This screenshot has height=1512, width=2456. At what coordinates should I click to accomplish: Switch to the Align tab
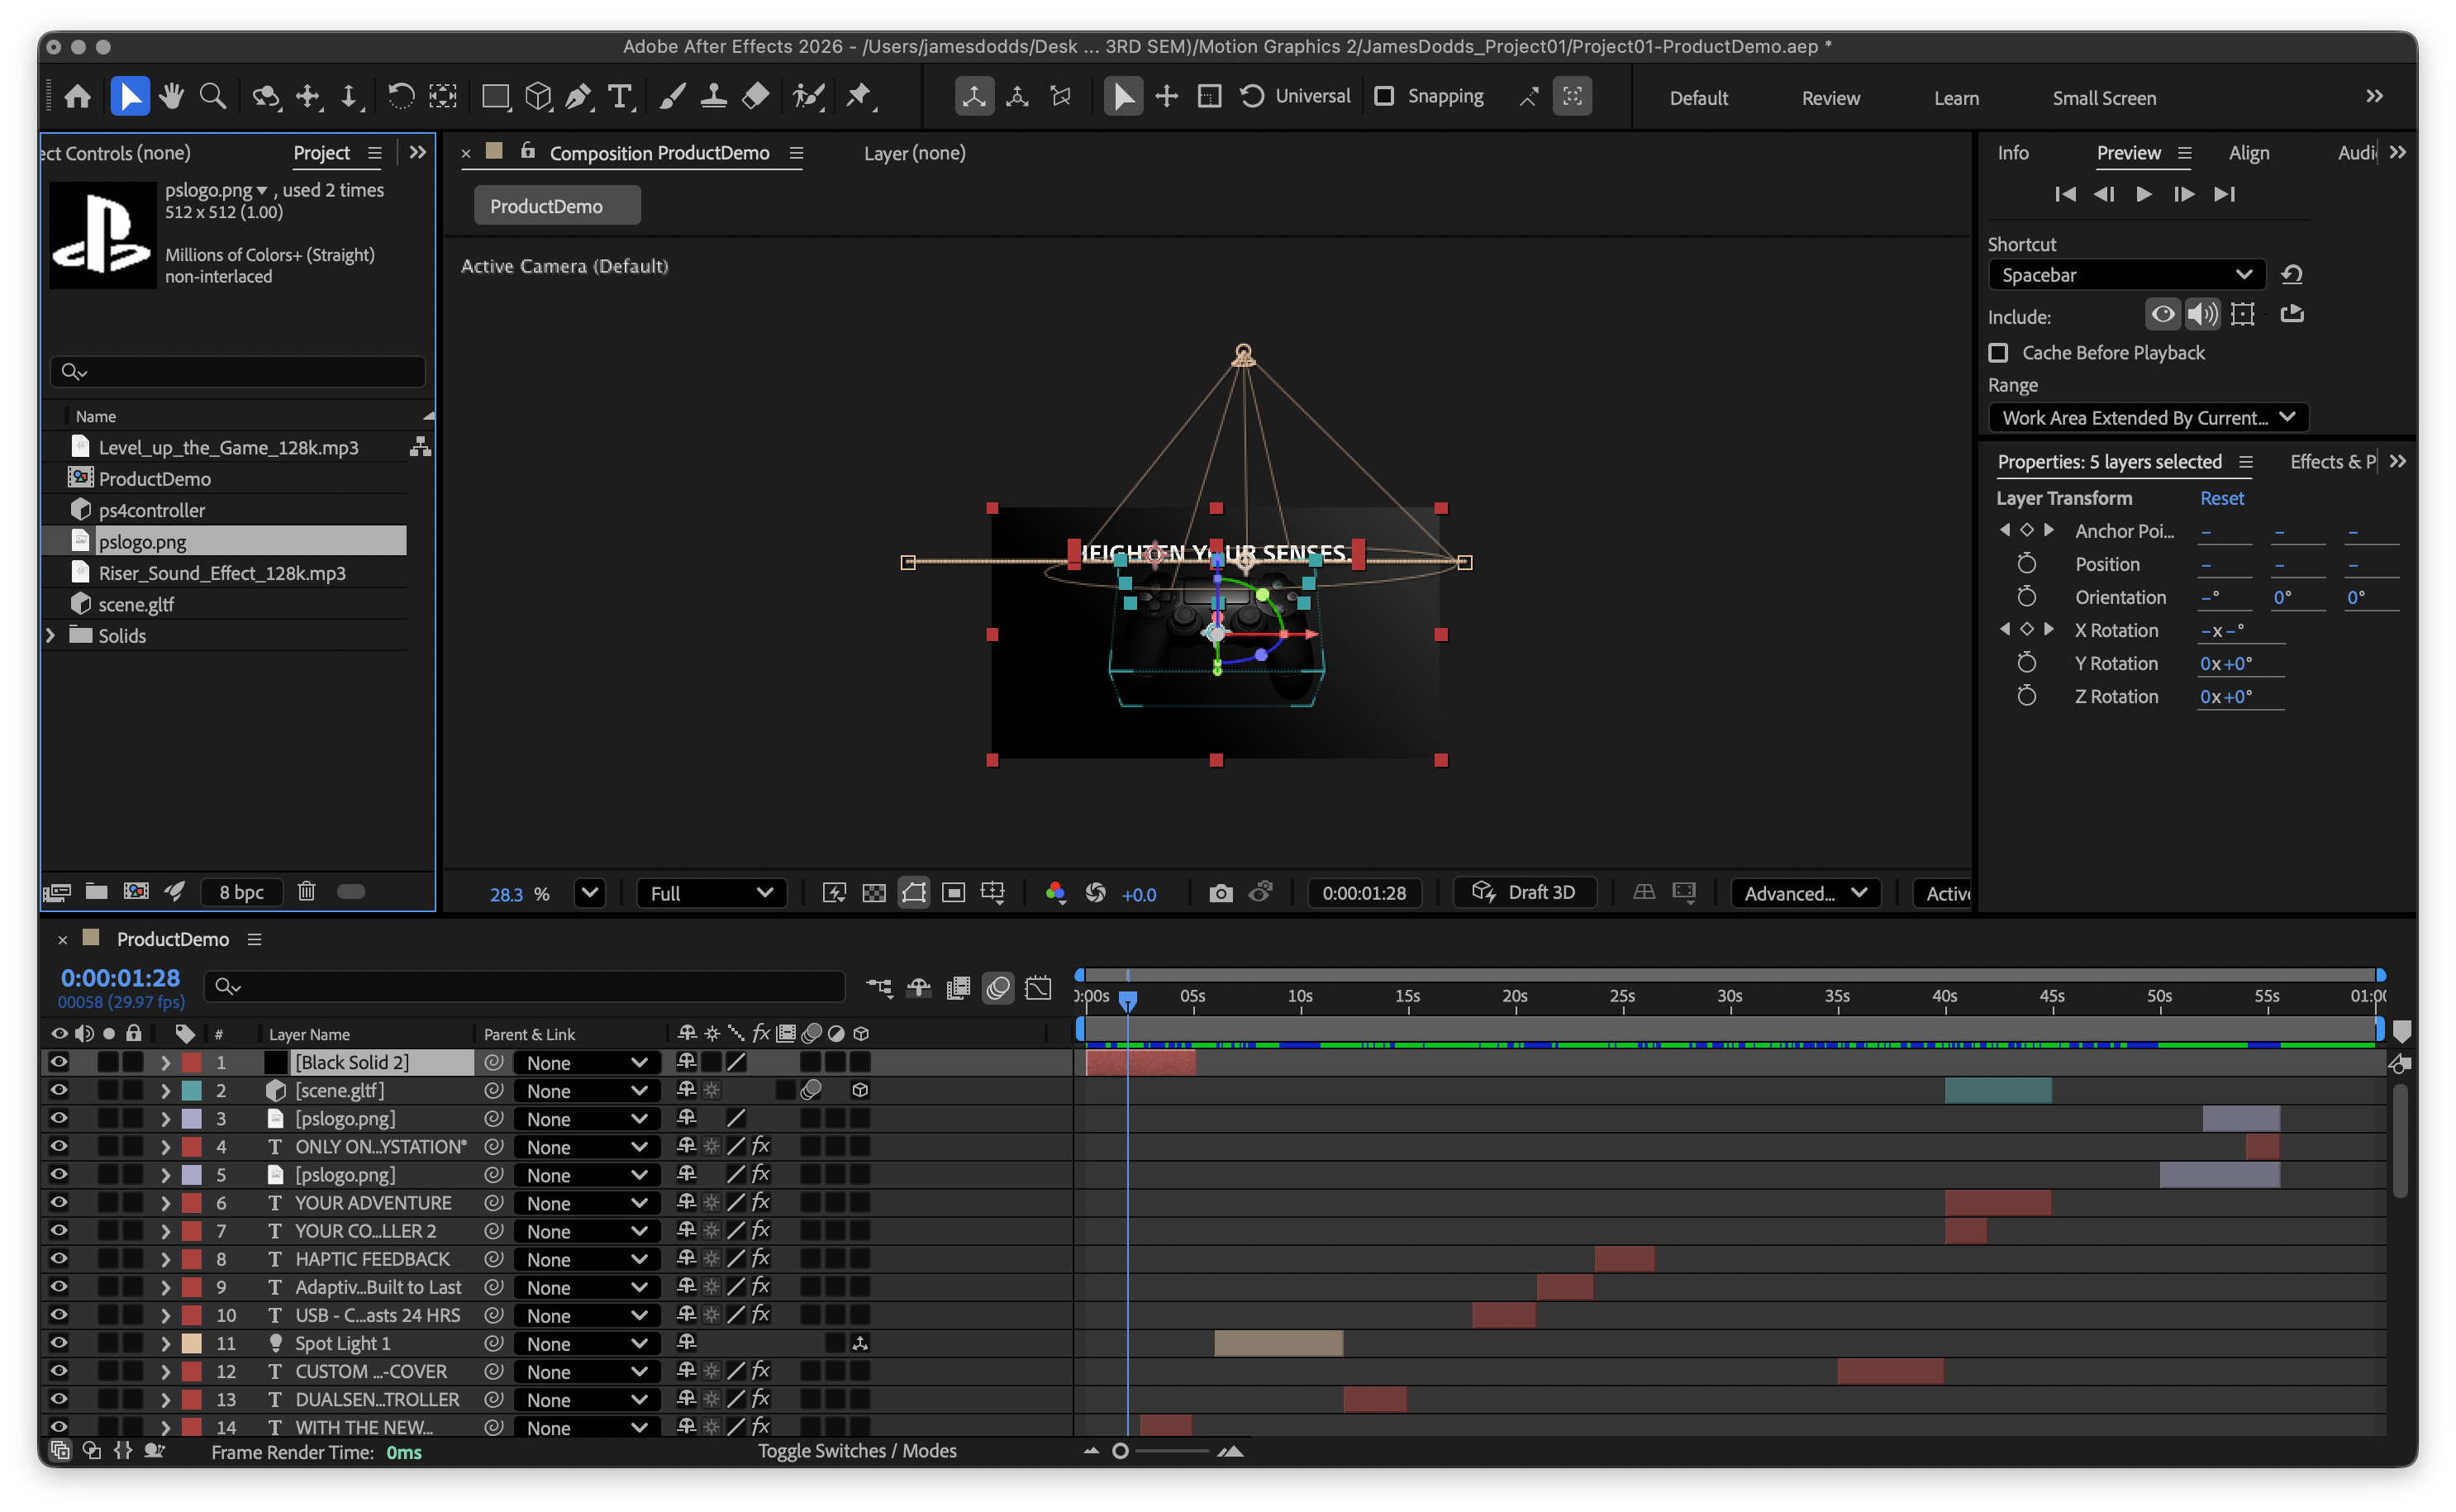pos(2248,153)
